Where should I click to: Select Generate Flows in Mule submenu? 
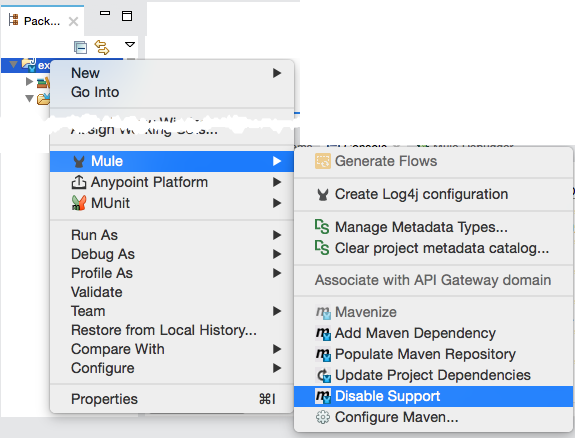coord(433,161)
